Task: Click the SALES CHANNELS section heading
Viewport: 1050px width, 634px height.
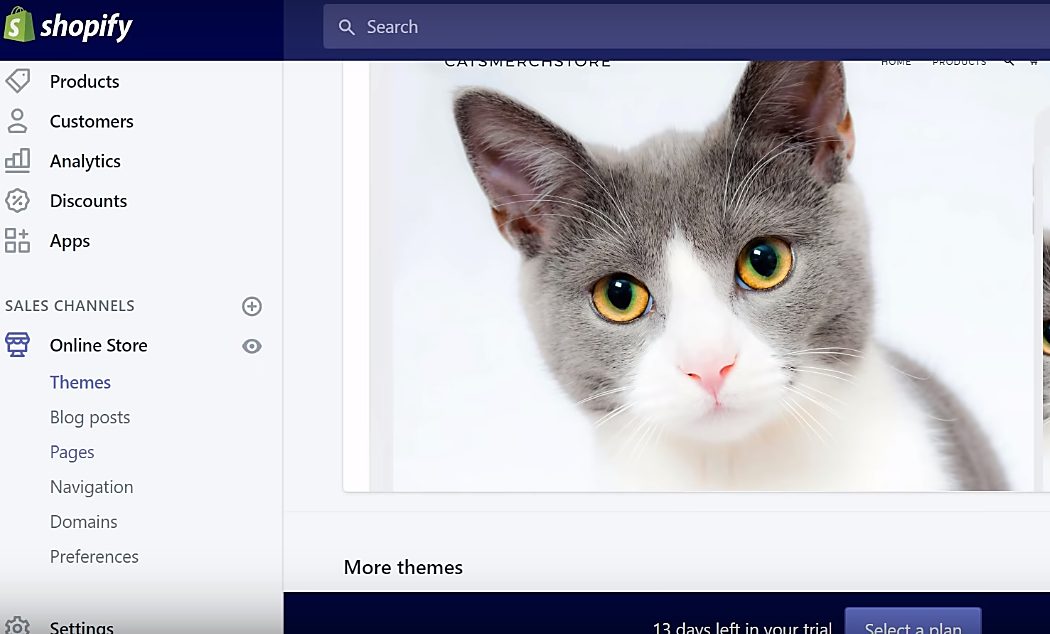Action: pyautogui.click(x=70, y=306)
